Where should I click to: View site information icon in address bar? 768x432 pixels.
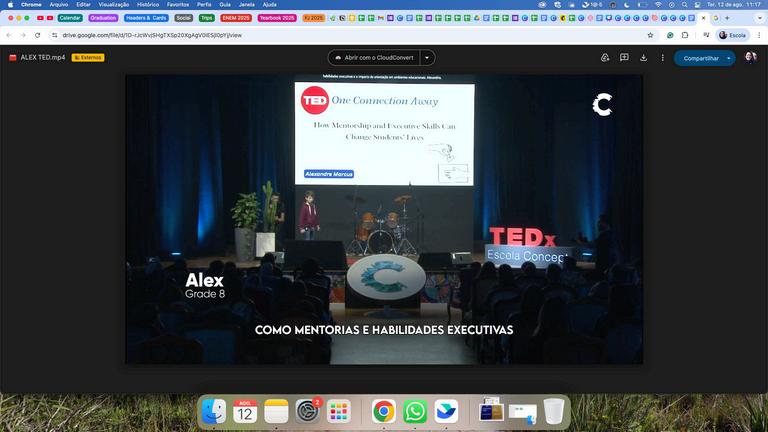[54, 35]
